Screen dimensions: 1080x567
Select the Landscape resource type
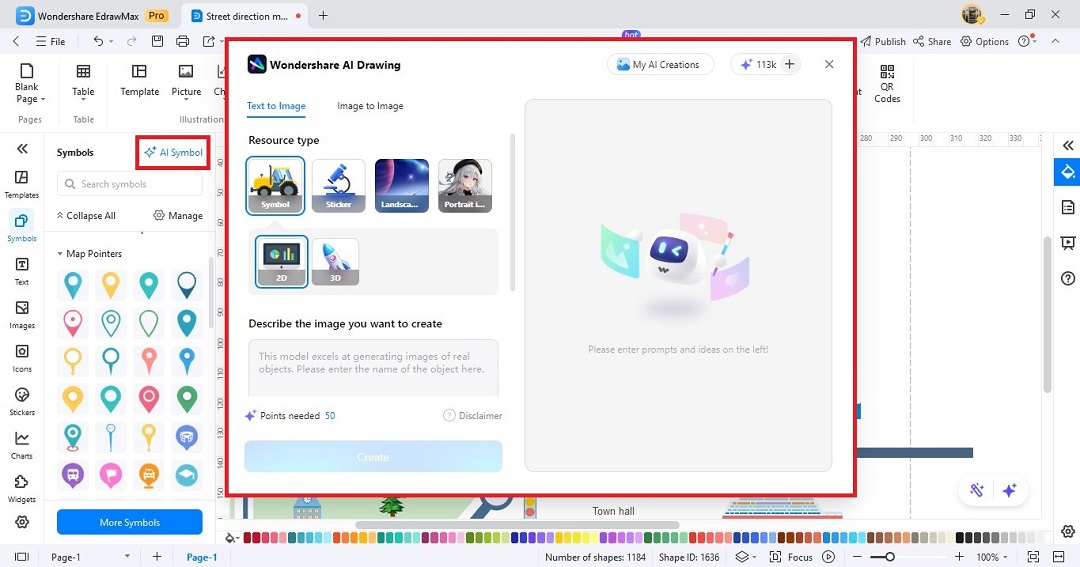(402, 186)
